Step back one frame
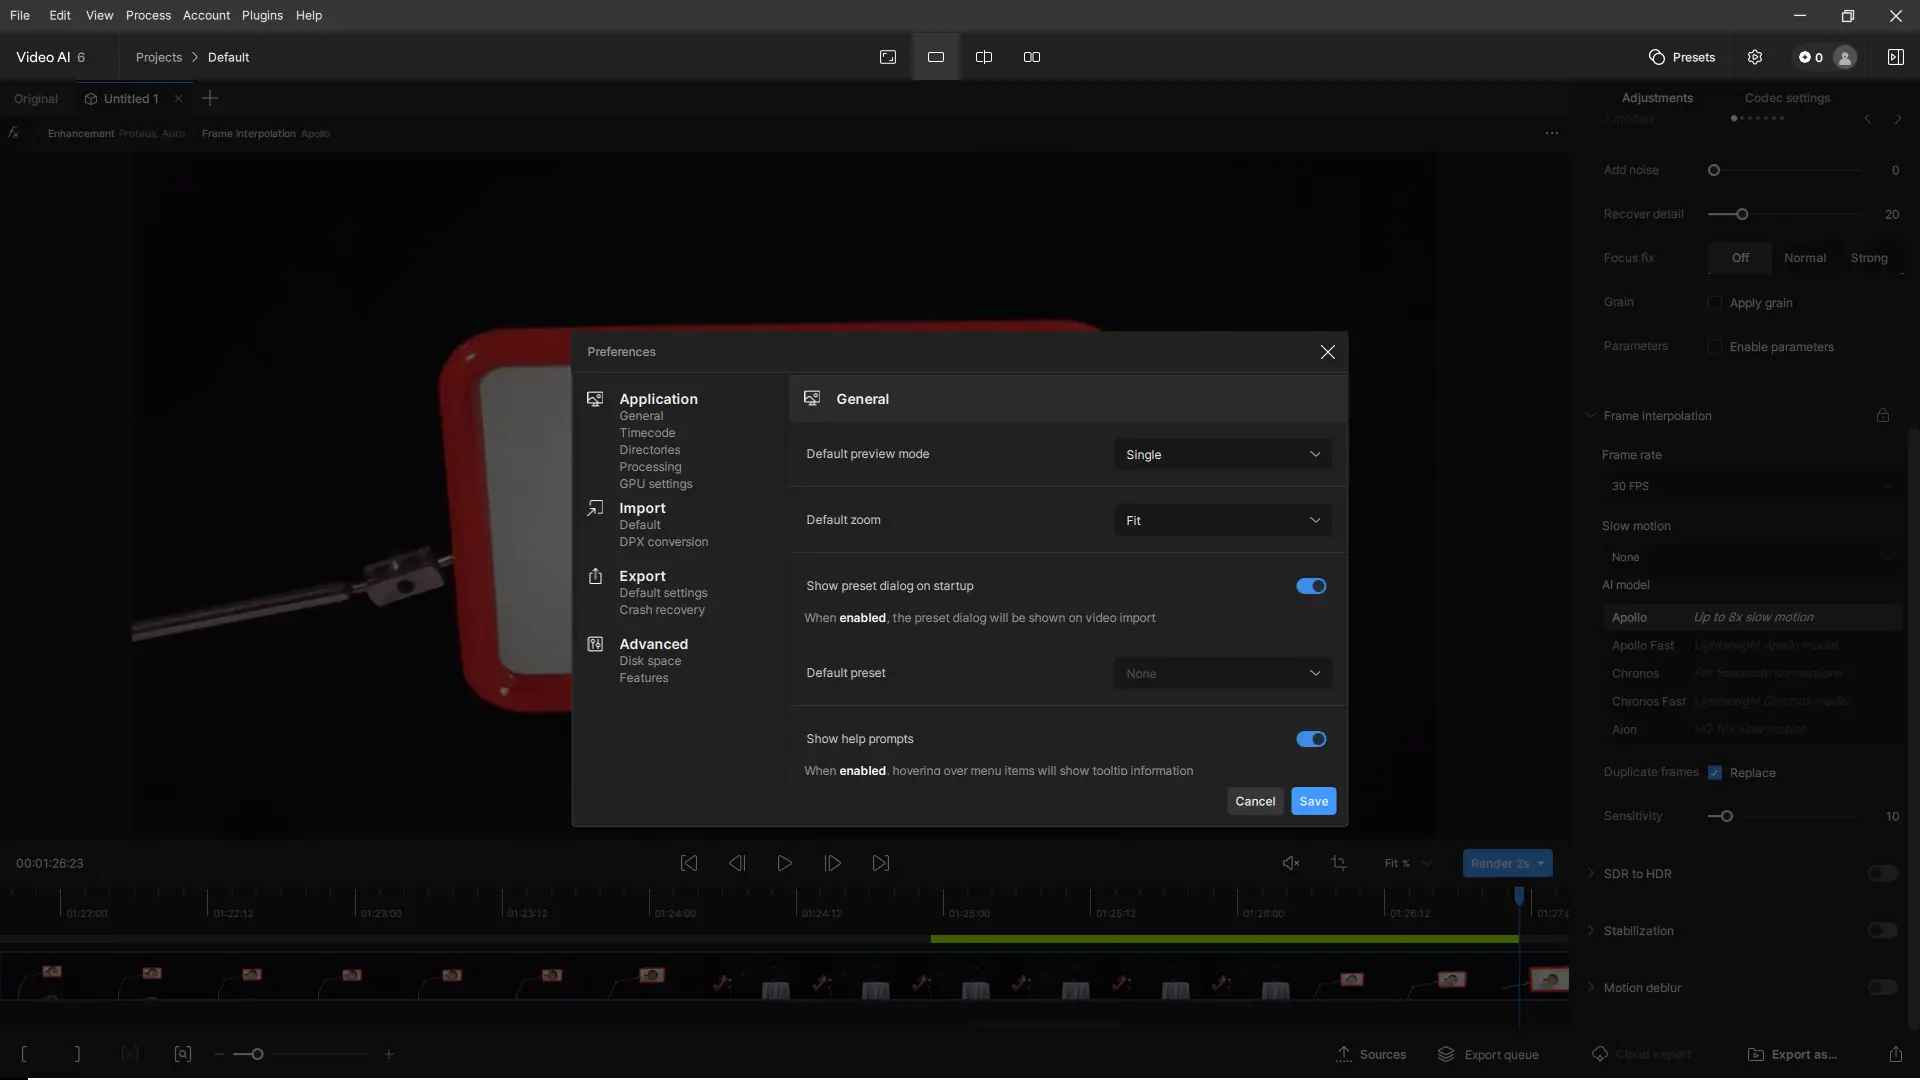 (x=737, y=863)
